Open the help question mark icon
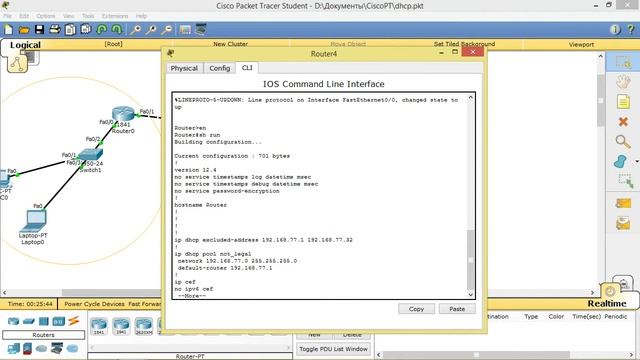Screen dimensions: 640x360 (x=631, y=29)
